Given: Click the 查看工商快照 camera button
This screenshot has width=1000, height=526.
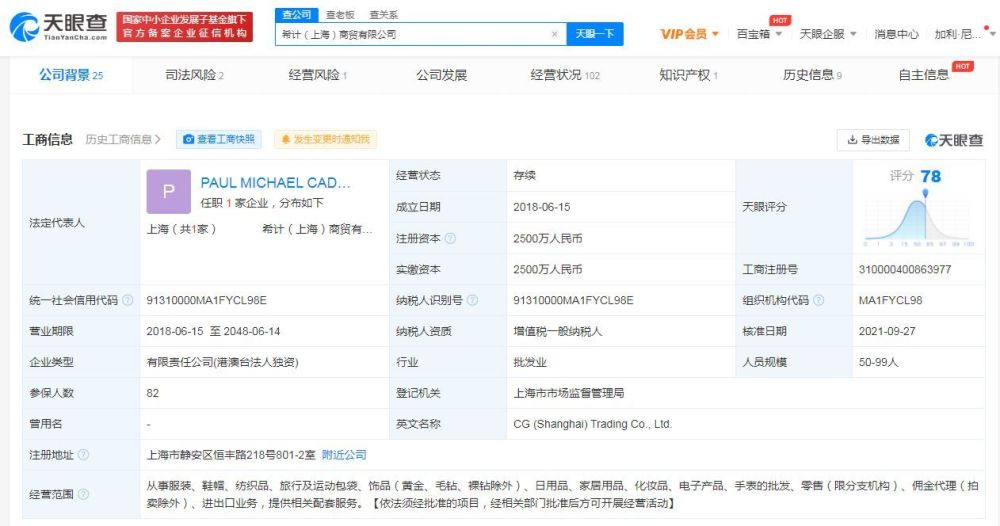Looking at the screenshot, I should point(219,139).
